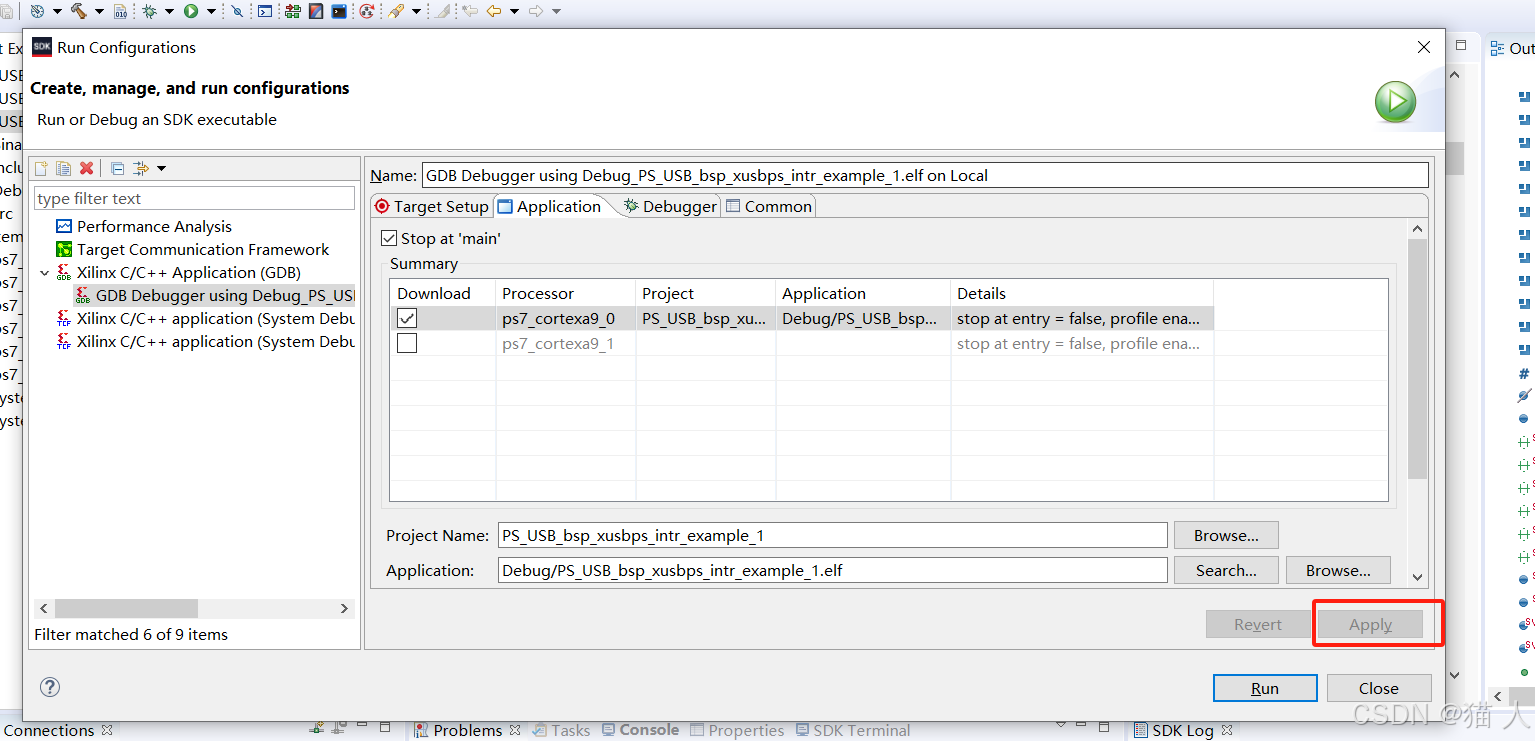Viewport: 1535px width, 741px height.
Task: Open the Debugger tab
Action: 669,206
